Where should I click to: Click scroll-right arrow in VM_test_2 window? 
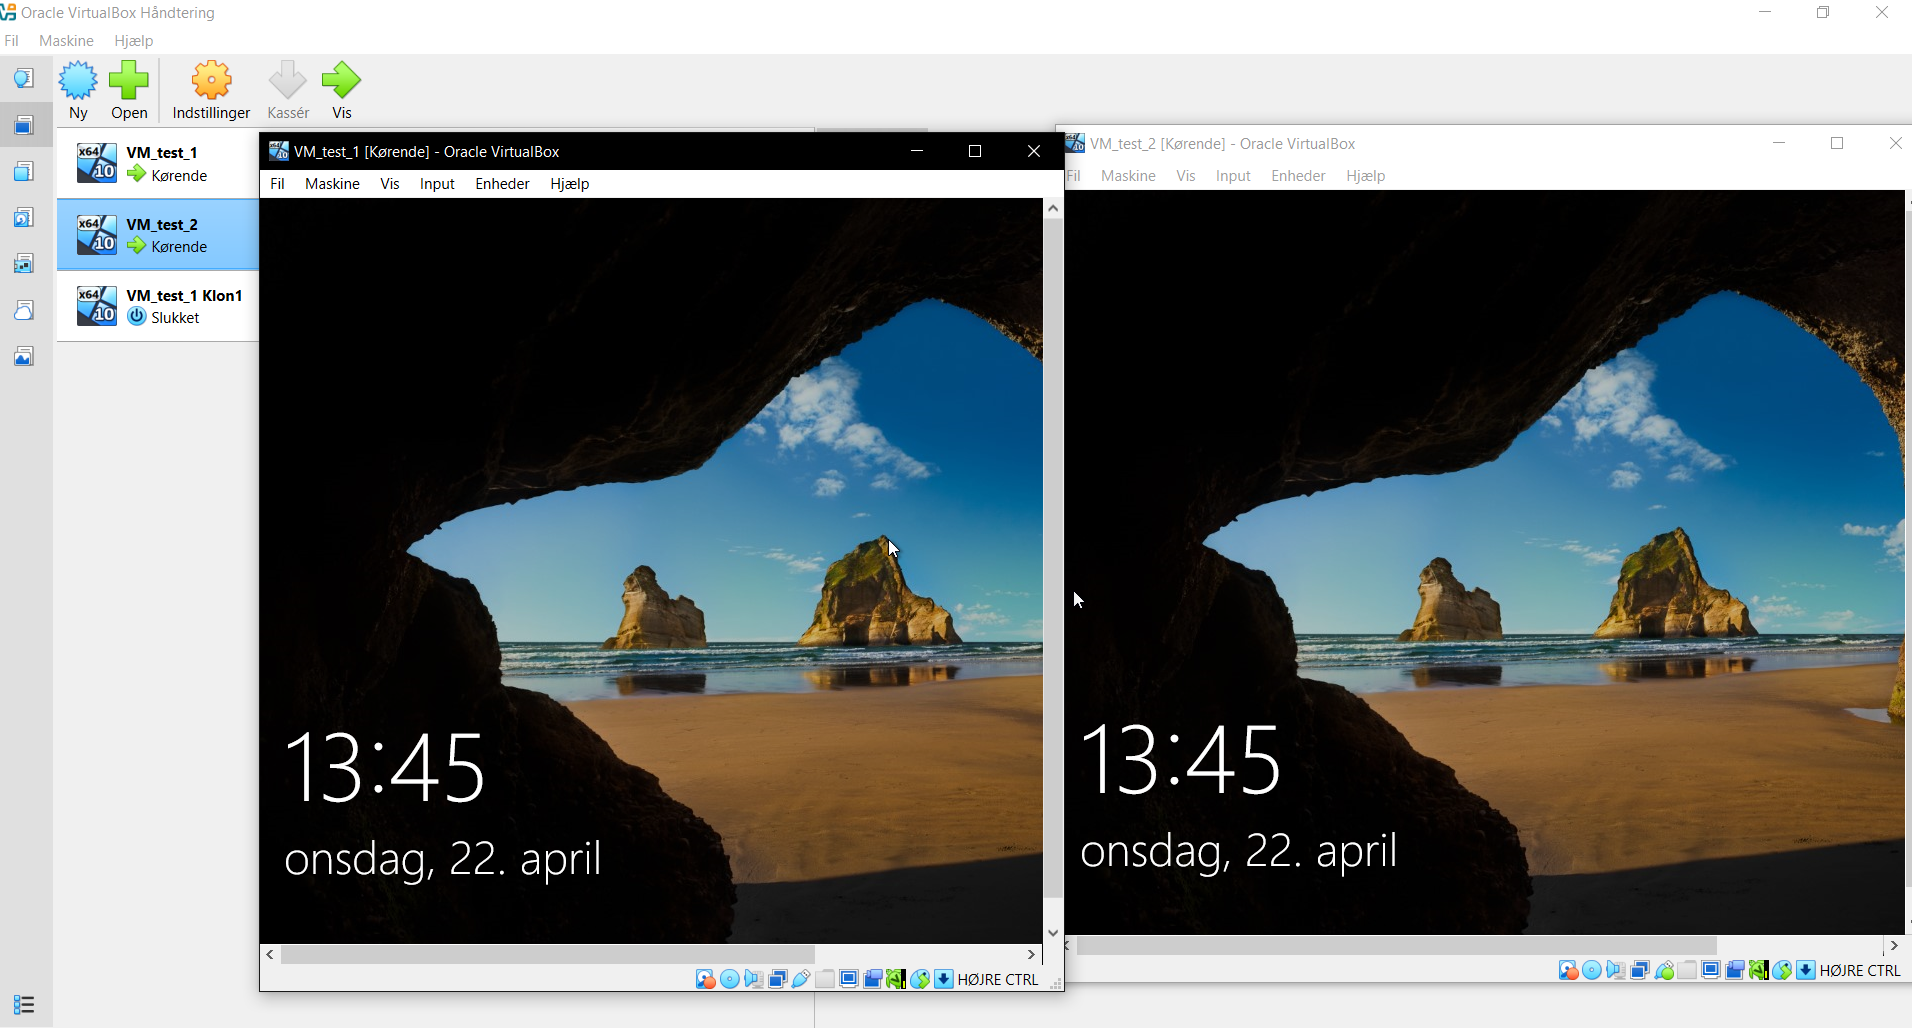click(x=1894, y=945)
